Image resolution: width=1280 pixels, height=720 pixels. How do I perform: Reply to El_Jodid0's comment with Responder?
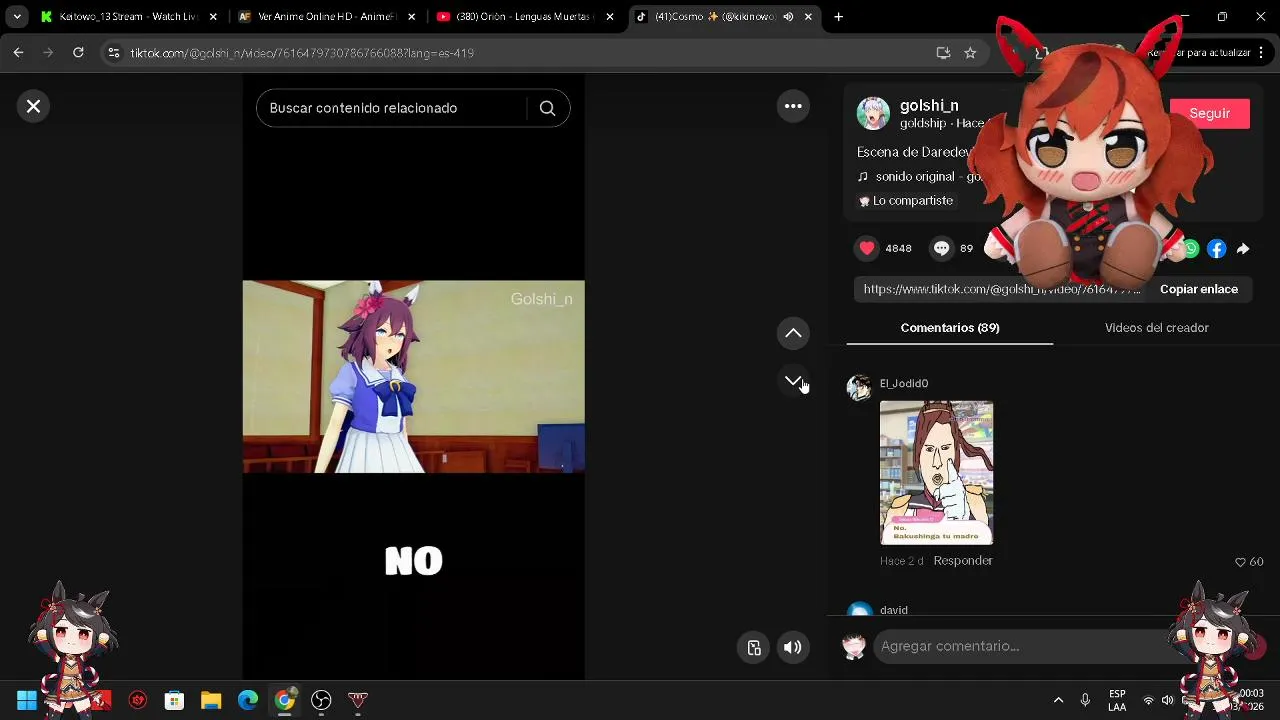pyautogui.click(x=963, y=560)
